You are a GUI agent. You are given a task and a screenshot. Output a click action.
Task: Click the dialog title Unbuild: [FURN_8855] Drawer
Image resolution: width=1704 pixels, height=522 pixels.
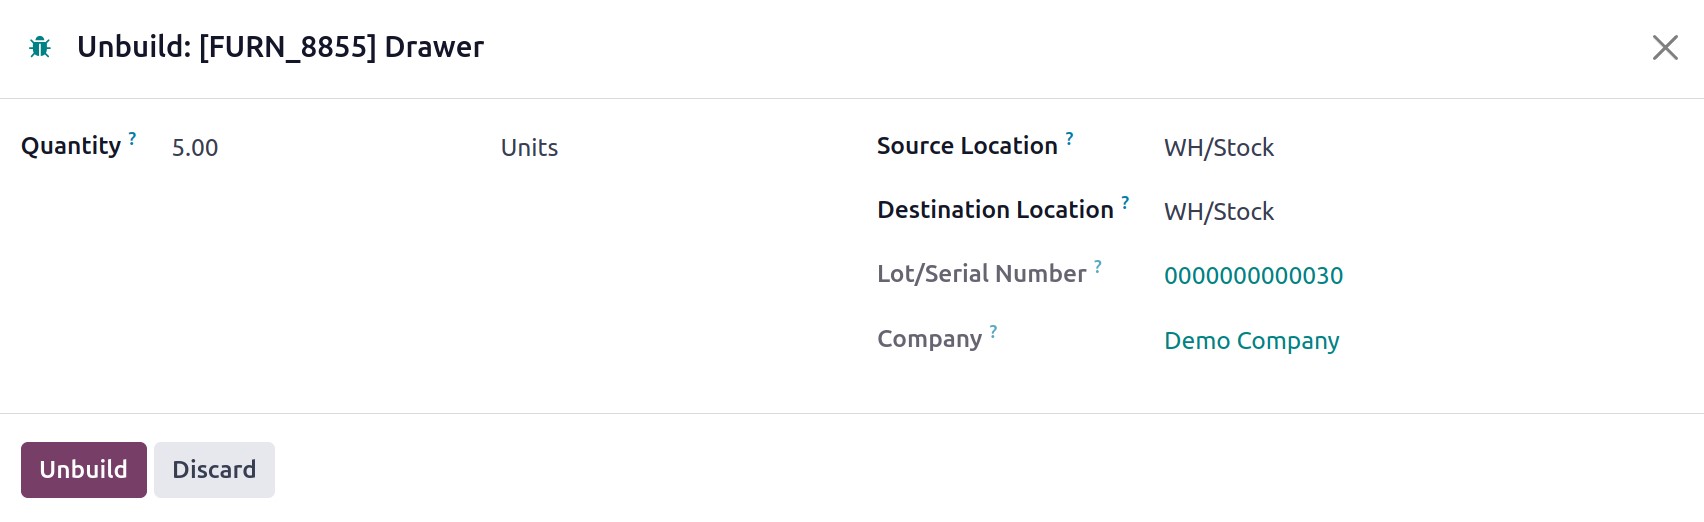(280, 47)
